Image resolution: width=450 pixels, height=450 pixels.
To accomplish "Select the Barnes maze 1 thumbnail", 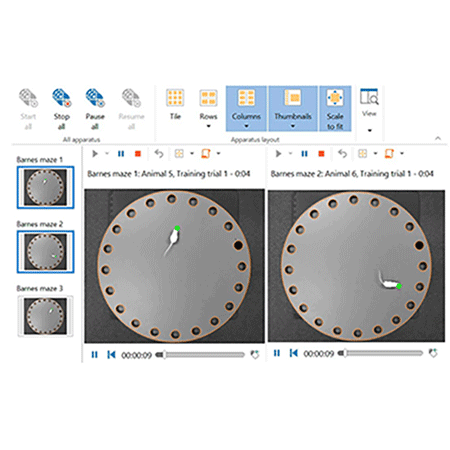I will (x=45, y=187).
